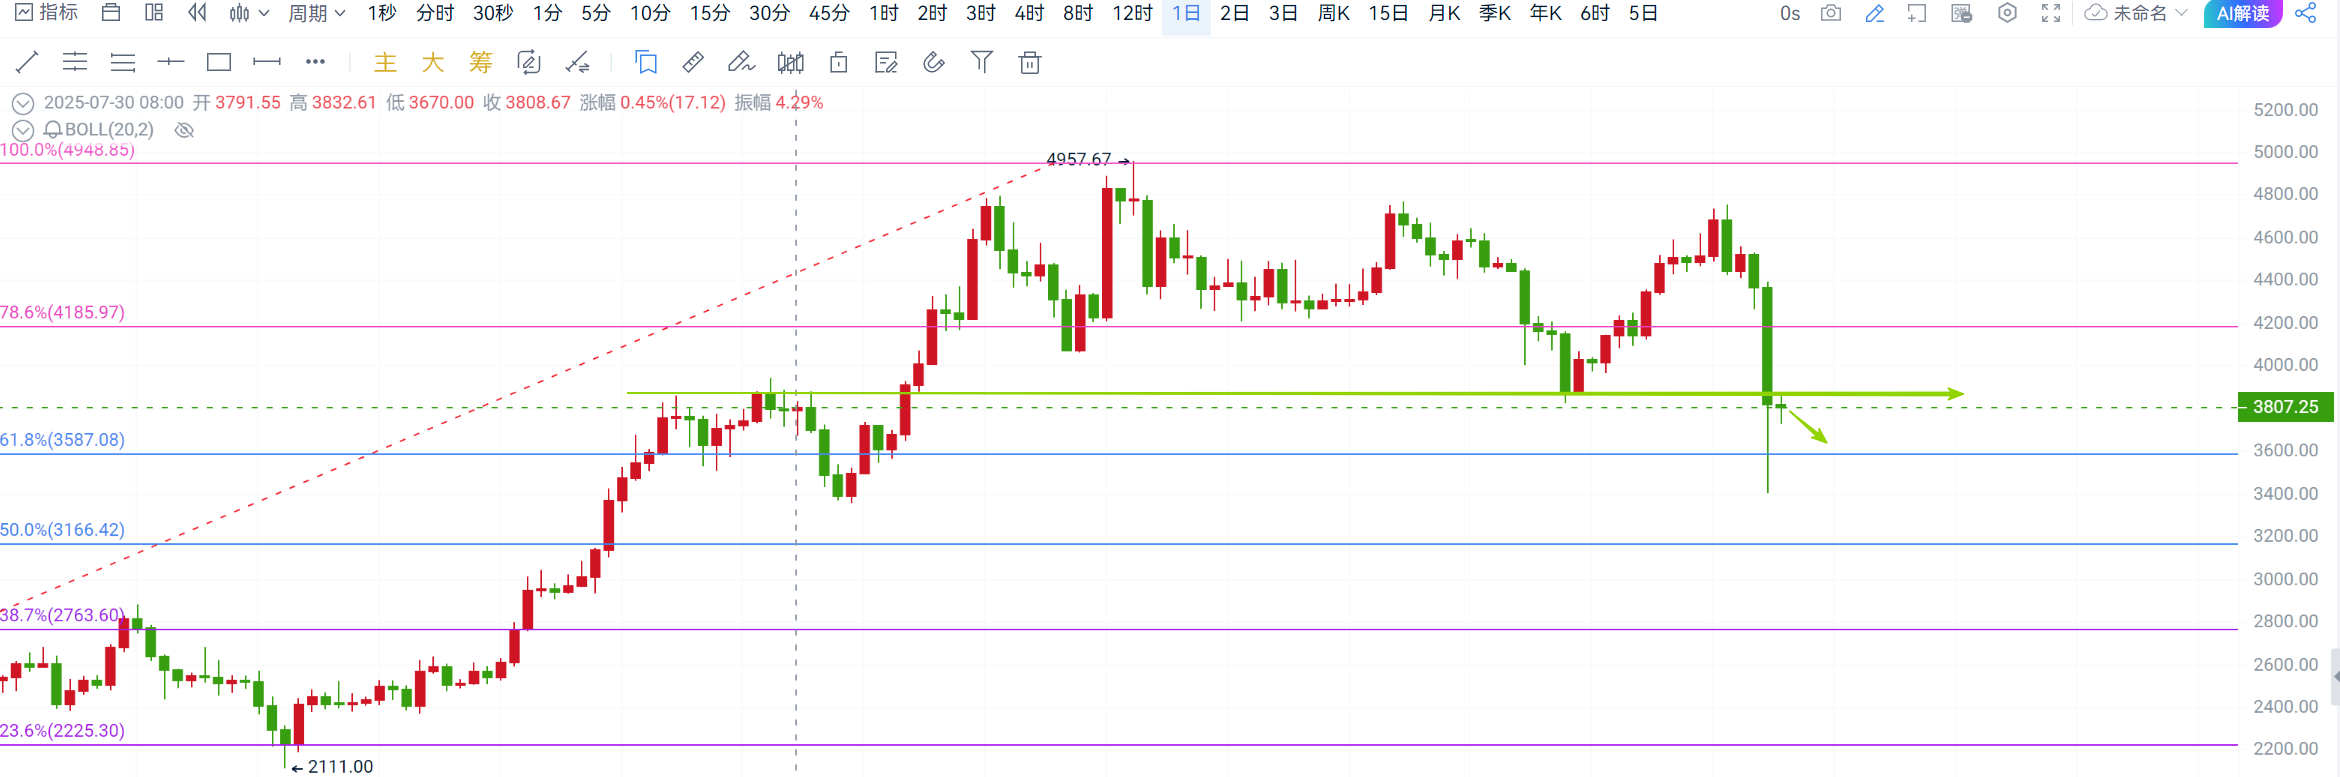Image resolution: width=2340 pixels, height=777 pixels.
Task: Click the add-window icon beside the pencil
Action: [x=1917, y=13]
